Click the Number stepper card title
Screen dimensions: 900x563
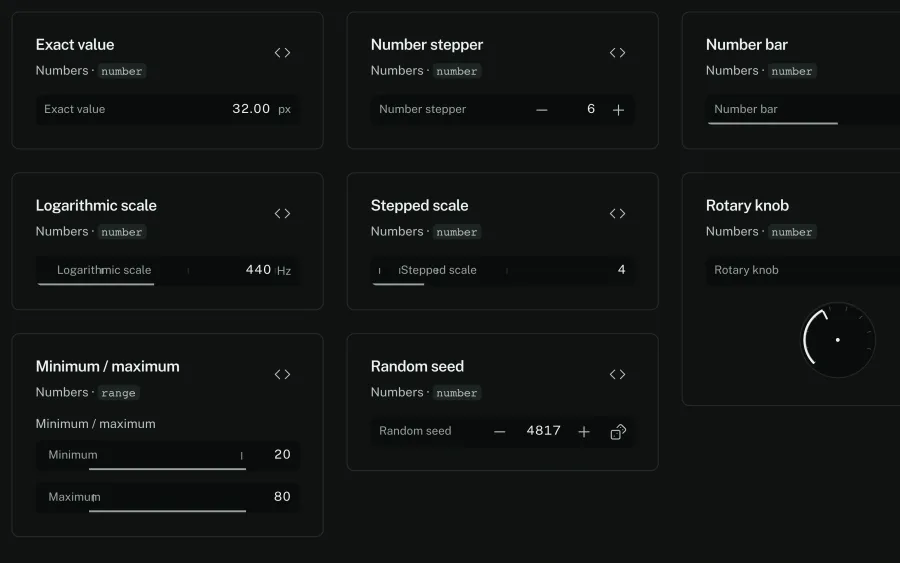[426, 45]
